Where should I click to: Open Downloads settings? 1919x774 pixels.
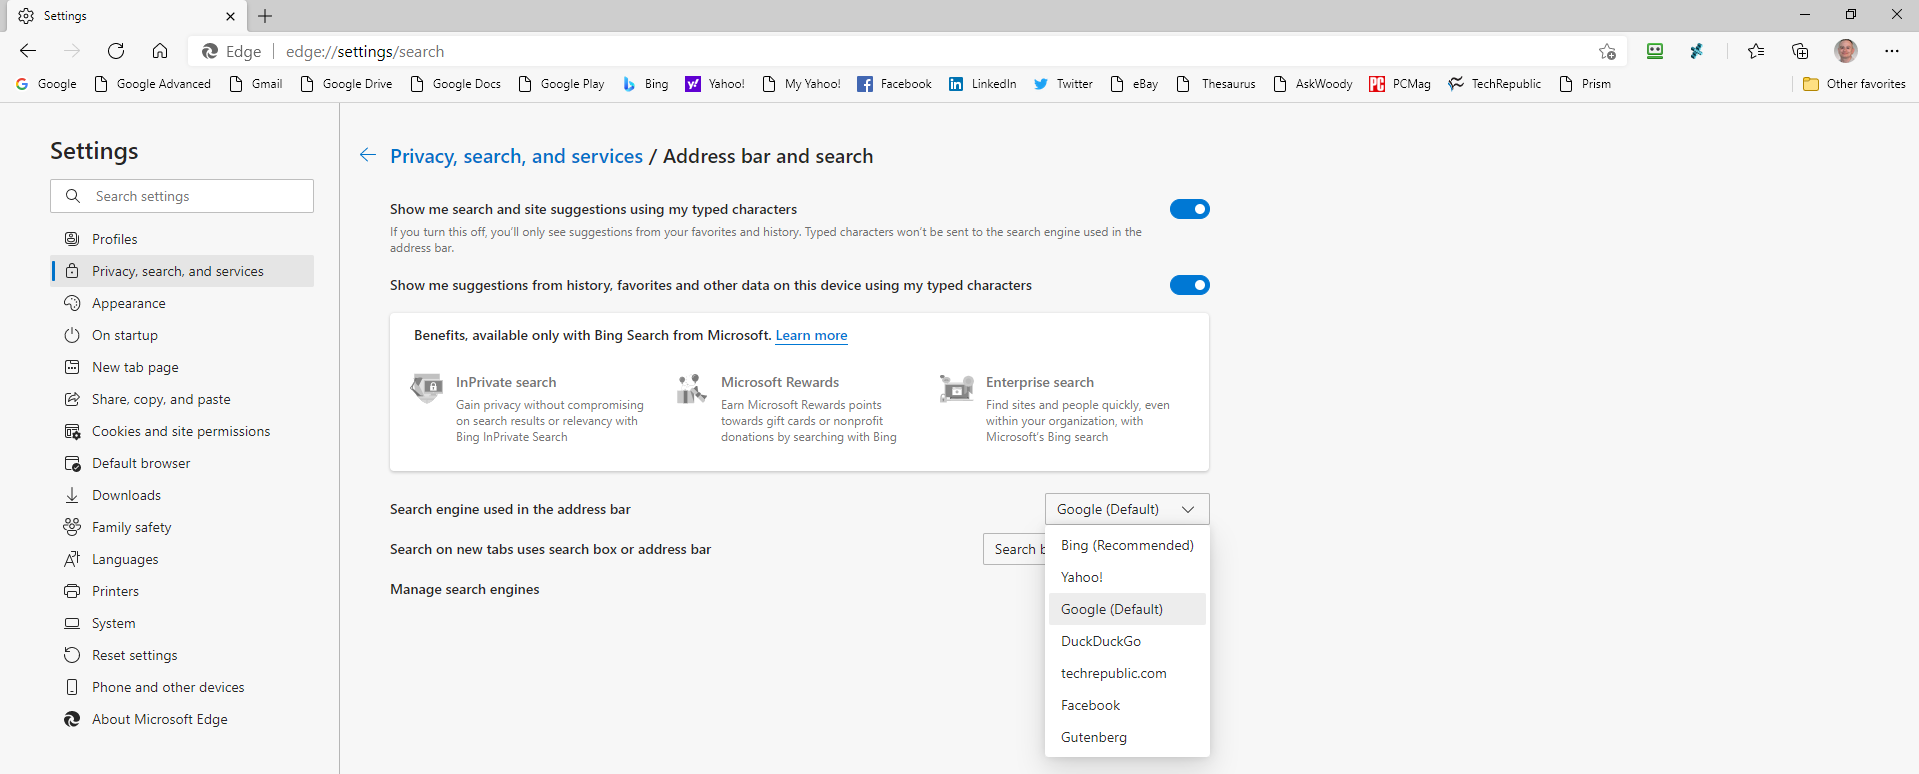pos(182,495)
